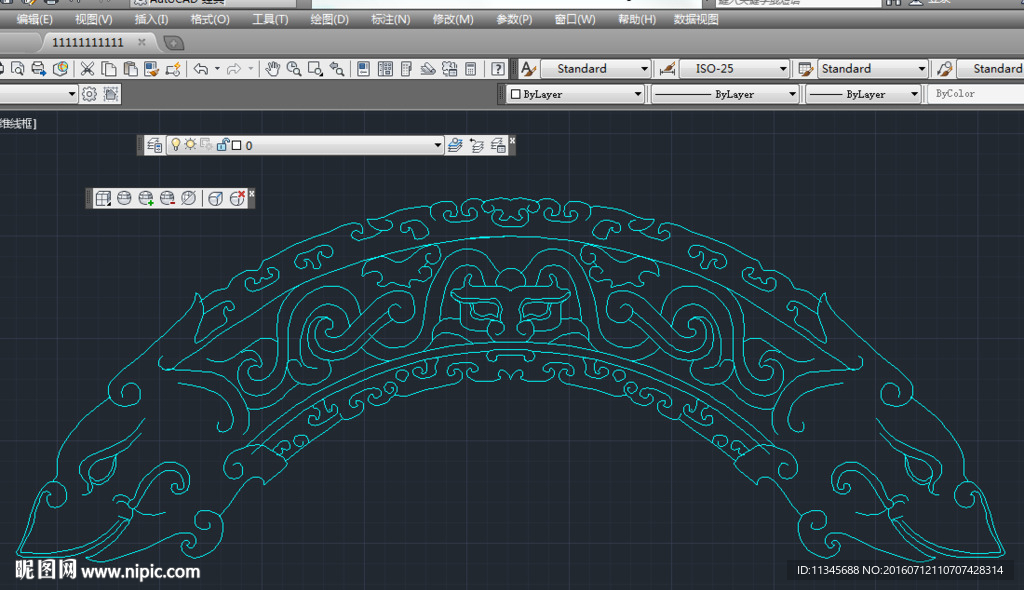The height and width of the screenshot is (590, 1024).
Task: Open the ByLayer color control dropdown
Action: pyautogui.click(x=575, y=94)
